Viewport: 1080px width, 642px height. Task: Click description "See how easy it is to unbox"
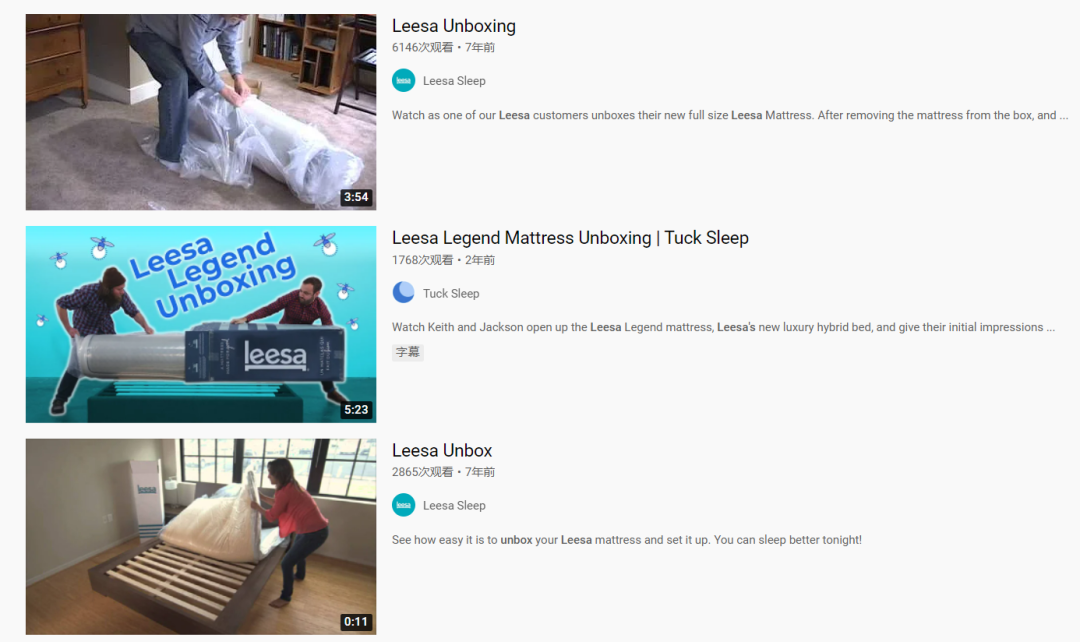click(627, 540)
